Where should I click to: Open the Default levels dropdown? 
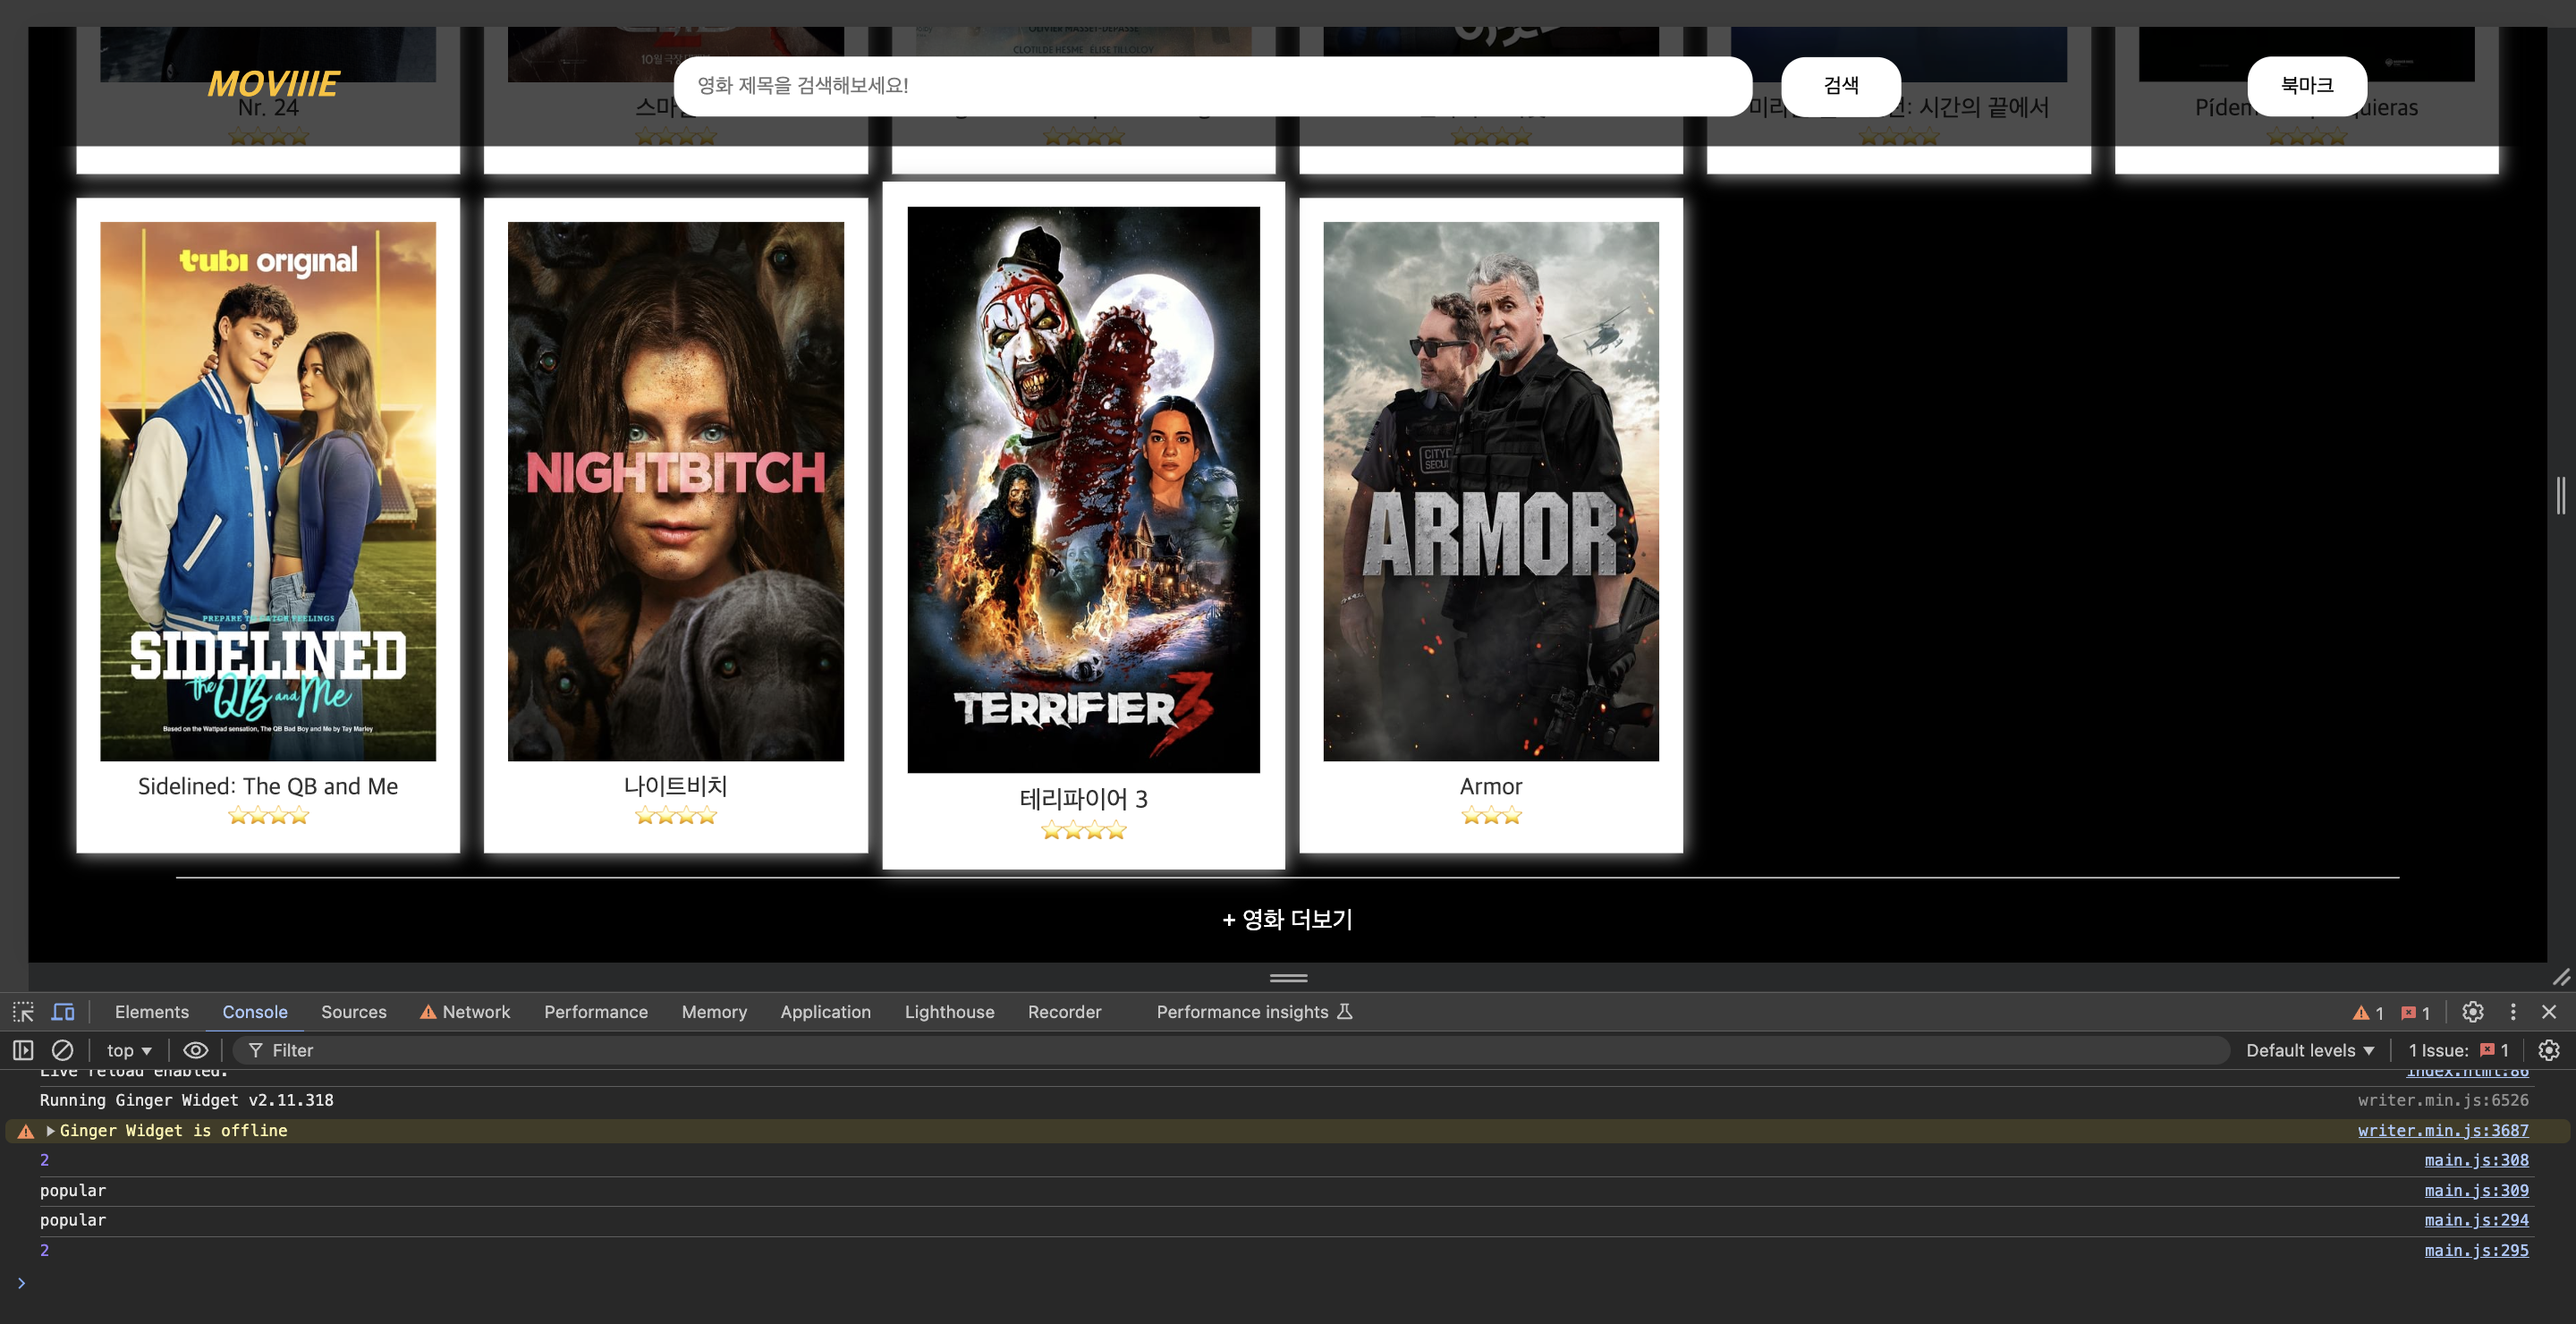pos(2309,1050)
